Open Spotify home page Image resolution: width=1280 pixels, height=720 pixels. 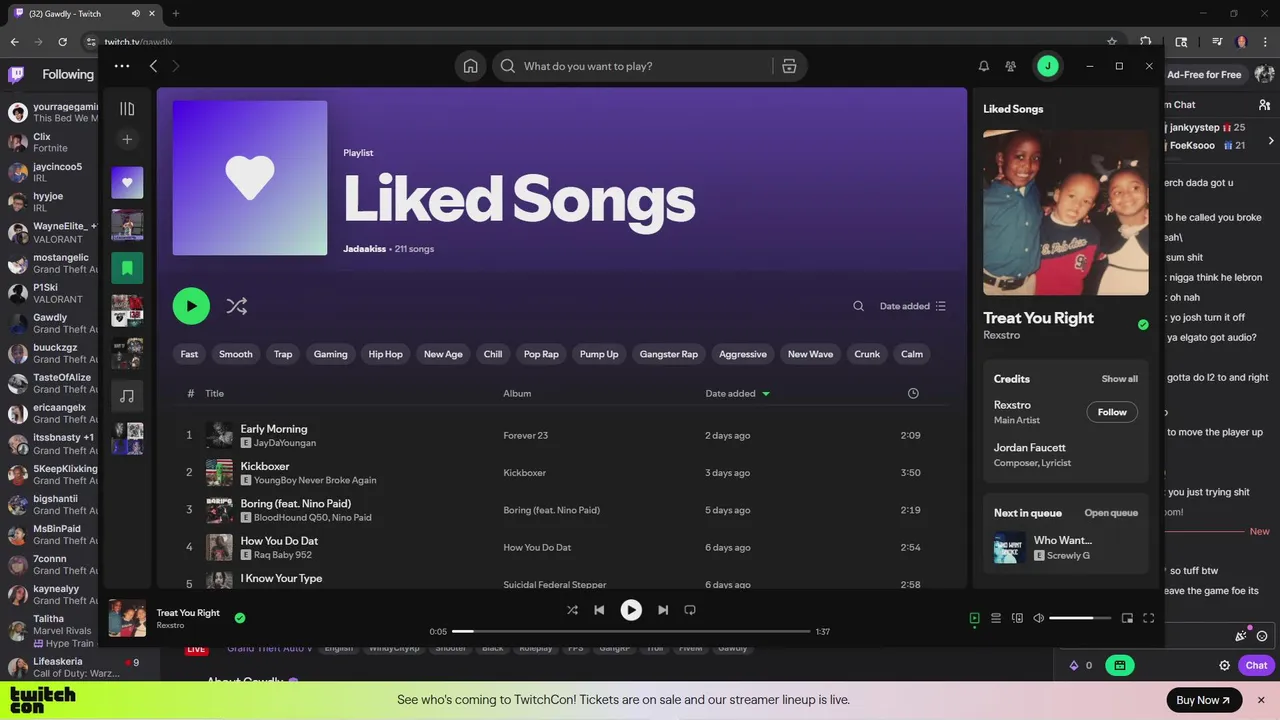[x=470, y=66]
